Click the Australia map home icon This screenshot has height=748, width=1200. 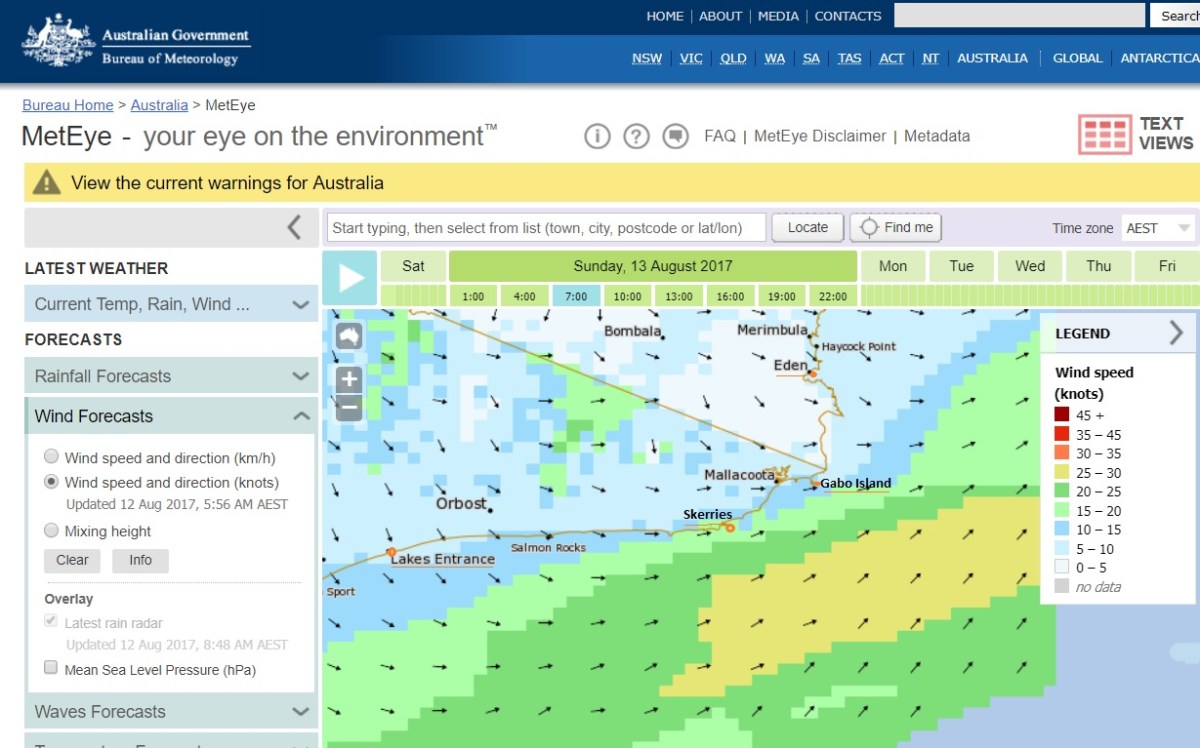pos(349,337)
